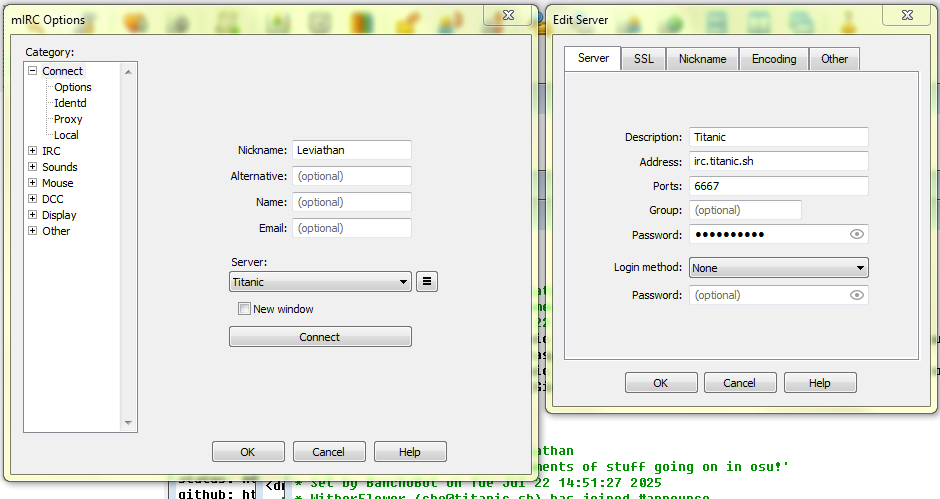
Task: Open the Login method dropdown
Action: click(x=779, y=267)
